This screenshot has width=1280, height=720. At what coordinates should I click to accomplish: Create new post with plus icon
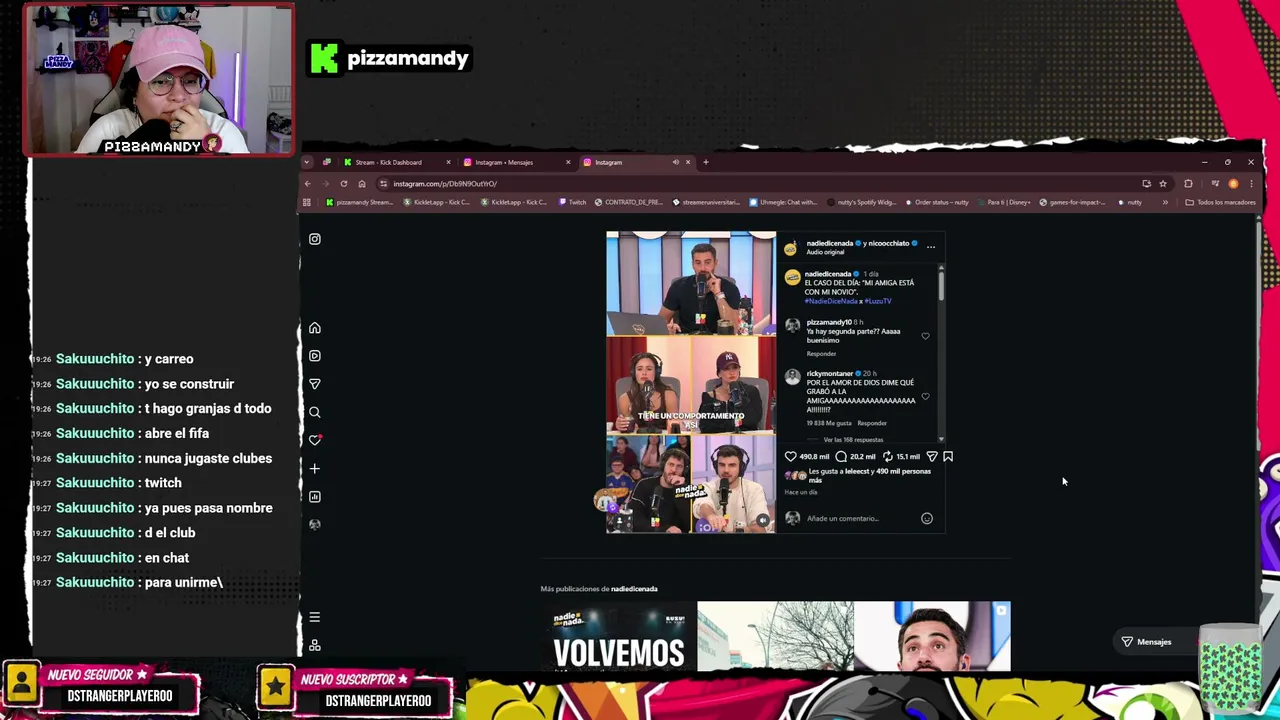tap(314, 468)
